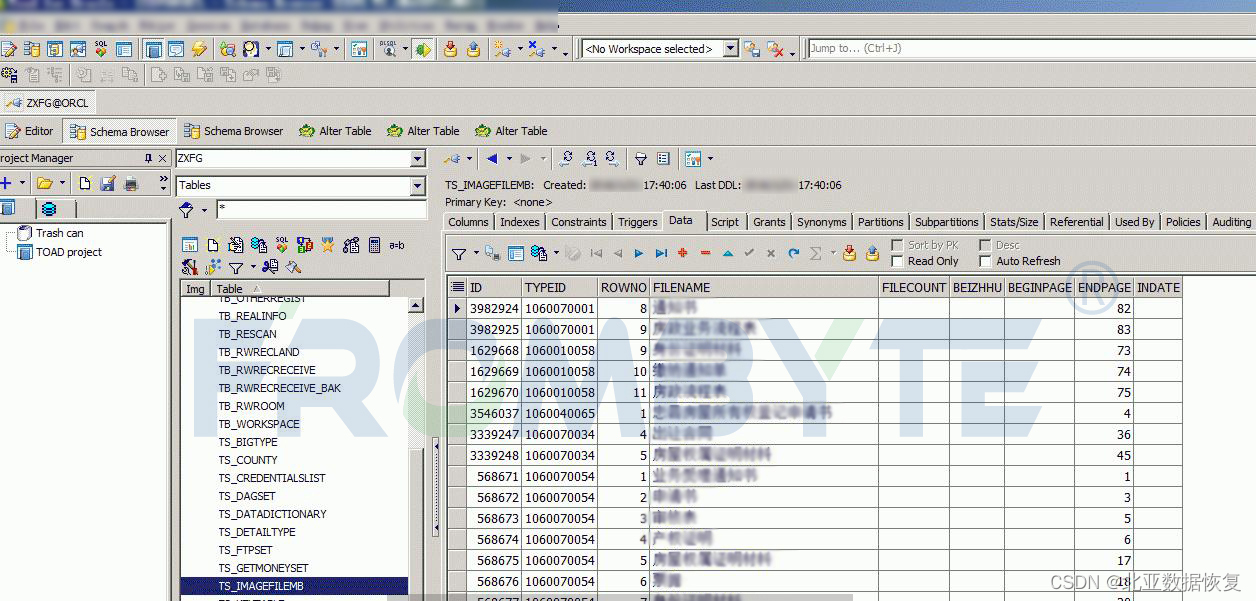Select TB_WORKSPACE in table list

[259, 424]
